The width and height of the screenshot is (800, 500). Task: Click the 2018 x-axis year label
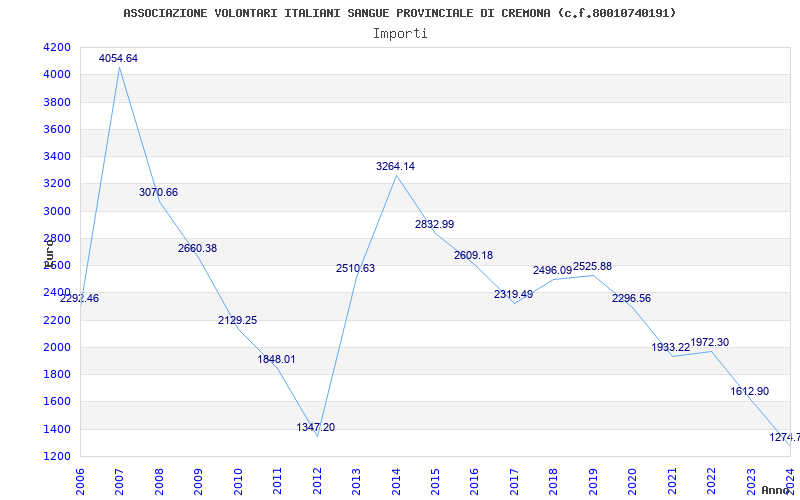pos(554,481)
